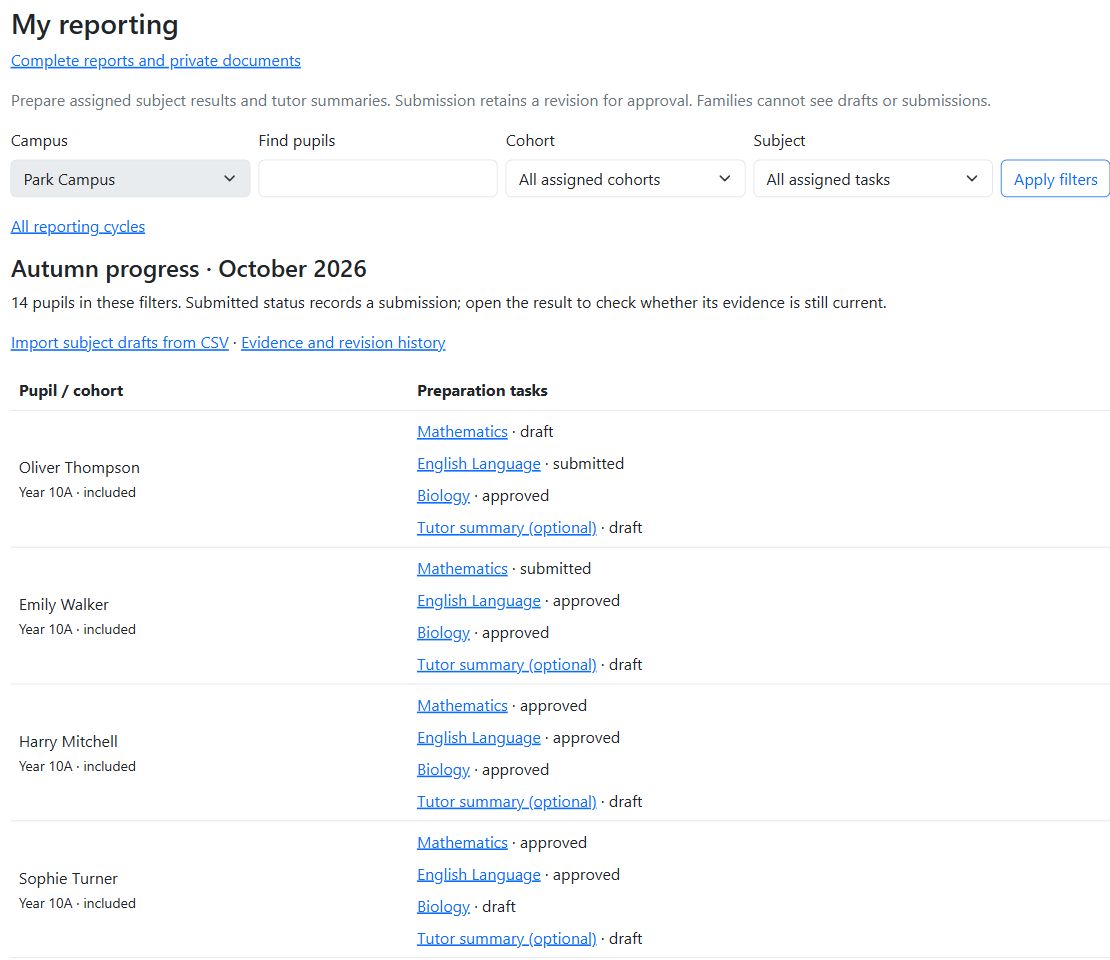
Task: Click the pupil name Oliver Thompson
Action: 79,467
